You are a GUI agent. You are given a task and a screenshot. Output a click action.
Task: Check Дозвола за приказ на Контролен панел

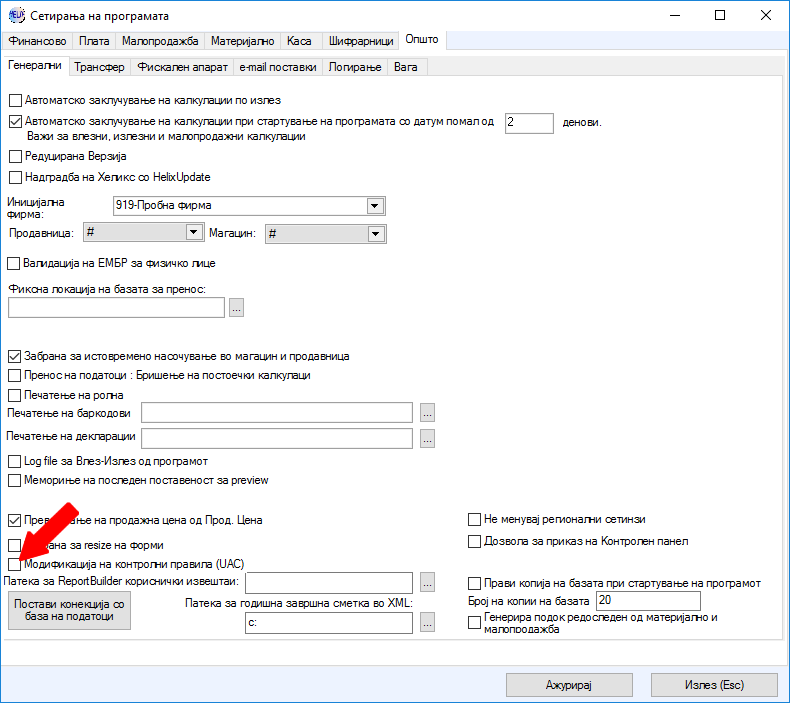coord(474,541)
